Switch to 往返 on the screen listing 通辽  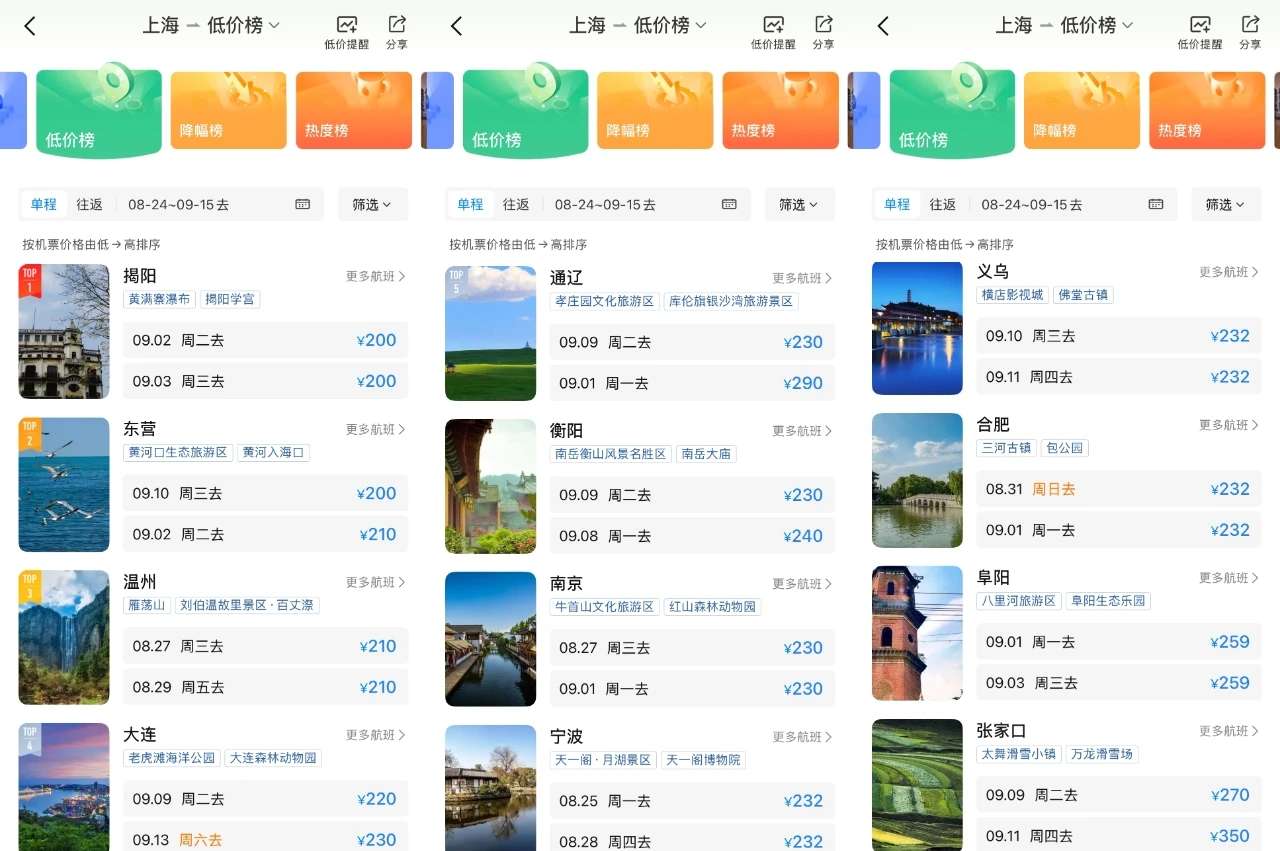(517, 204)
